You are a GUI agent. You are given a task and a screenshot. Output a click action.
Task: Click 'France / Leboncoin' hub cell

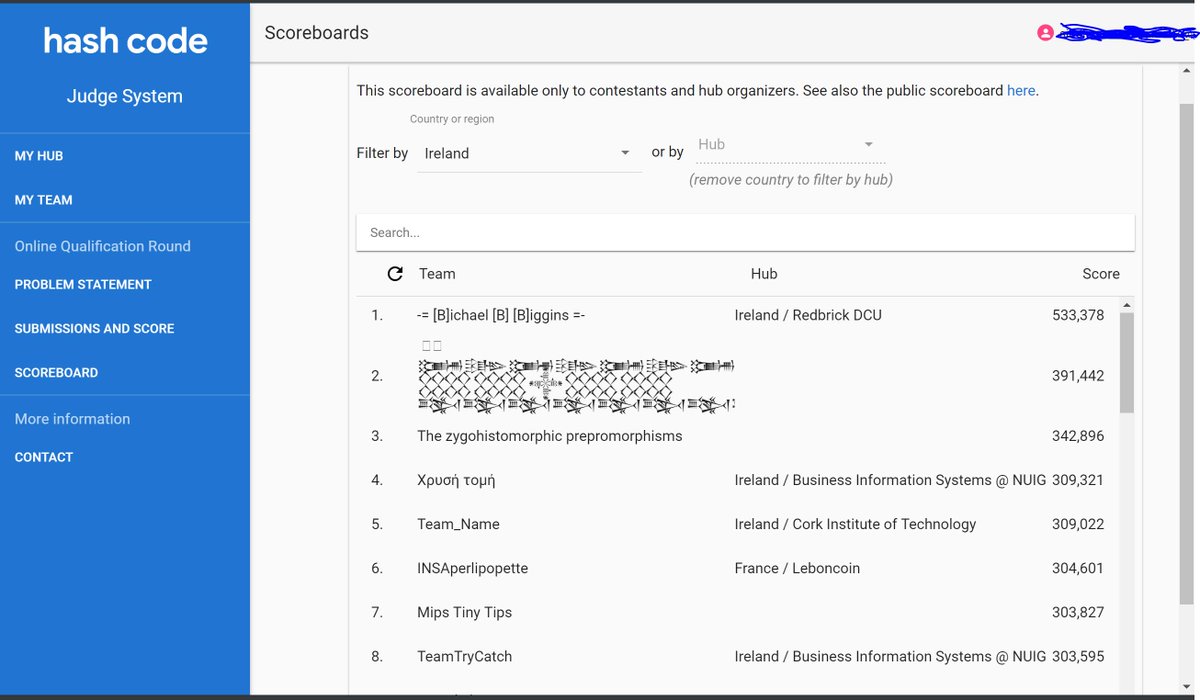797,568
